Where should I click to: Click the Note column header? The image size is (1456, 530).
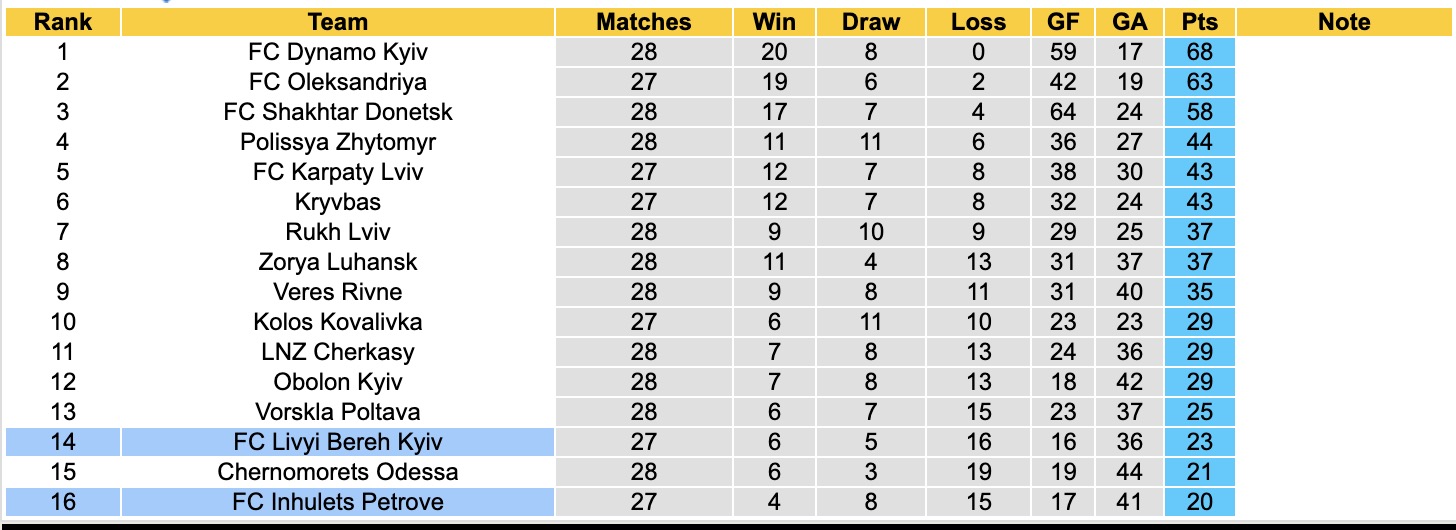(1344, 22)
